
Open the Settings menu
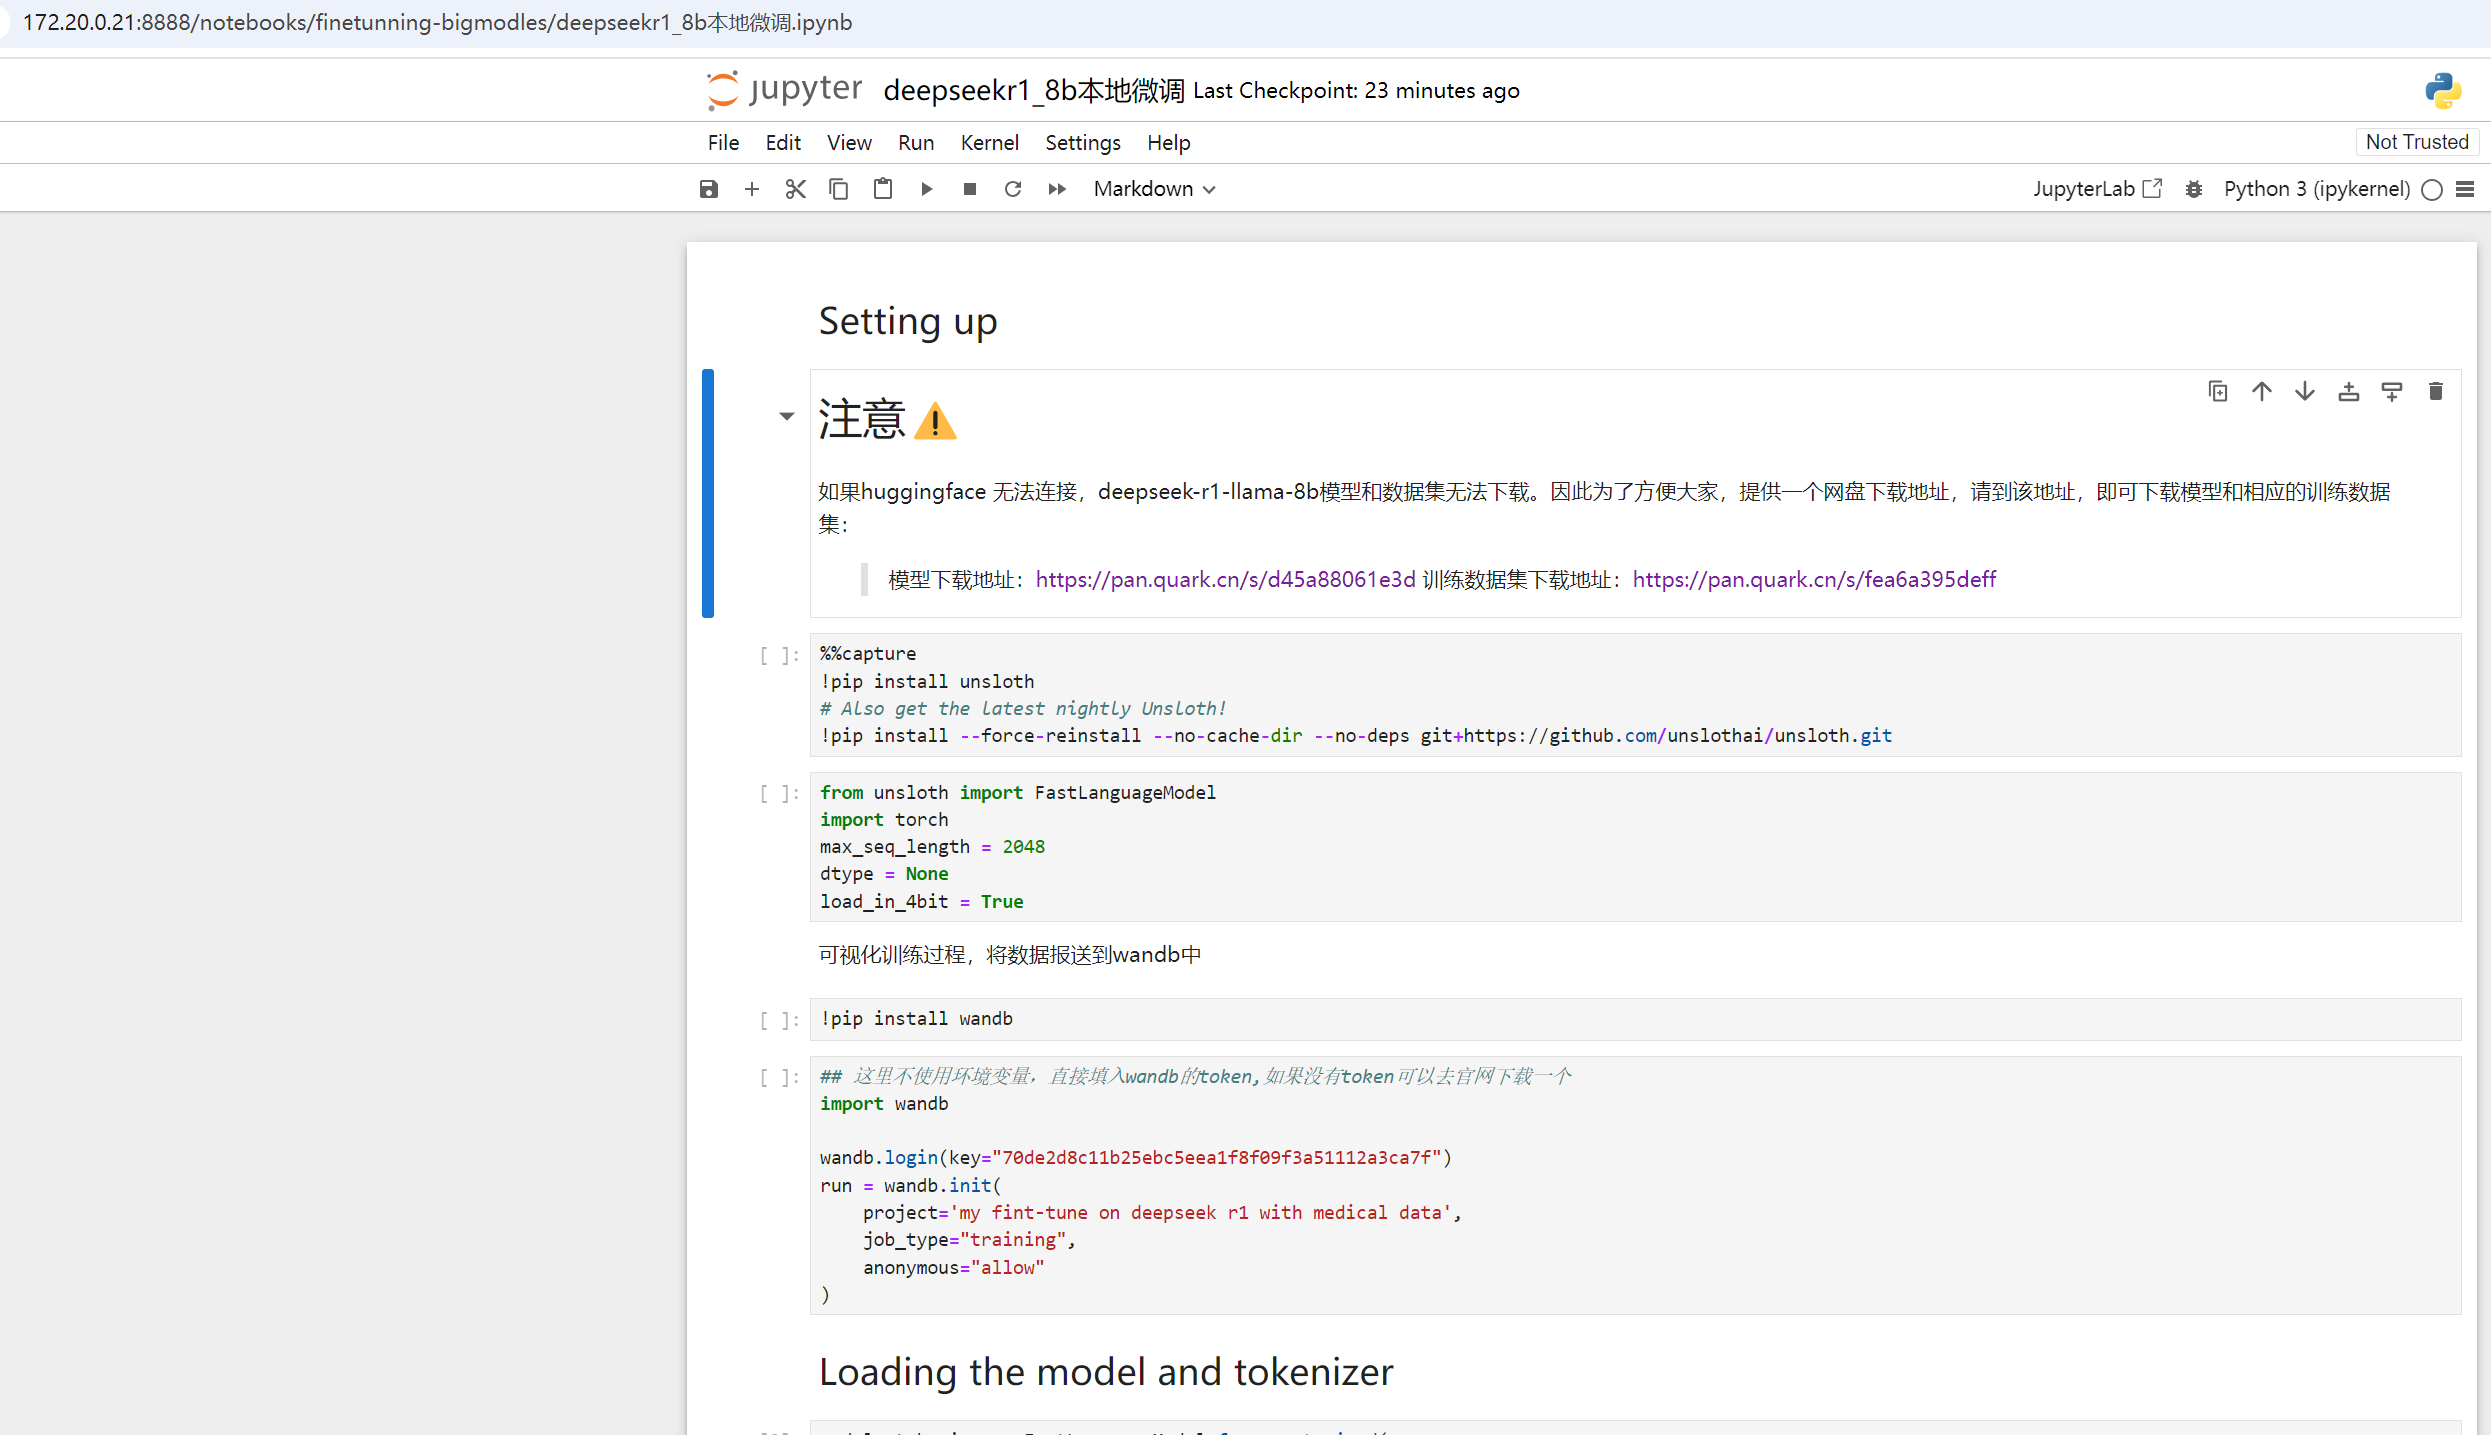pyautogui.click(x=1082, y=142)
